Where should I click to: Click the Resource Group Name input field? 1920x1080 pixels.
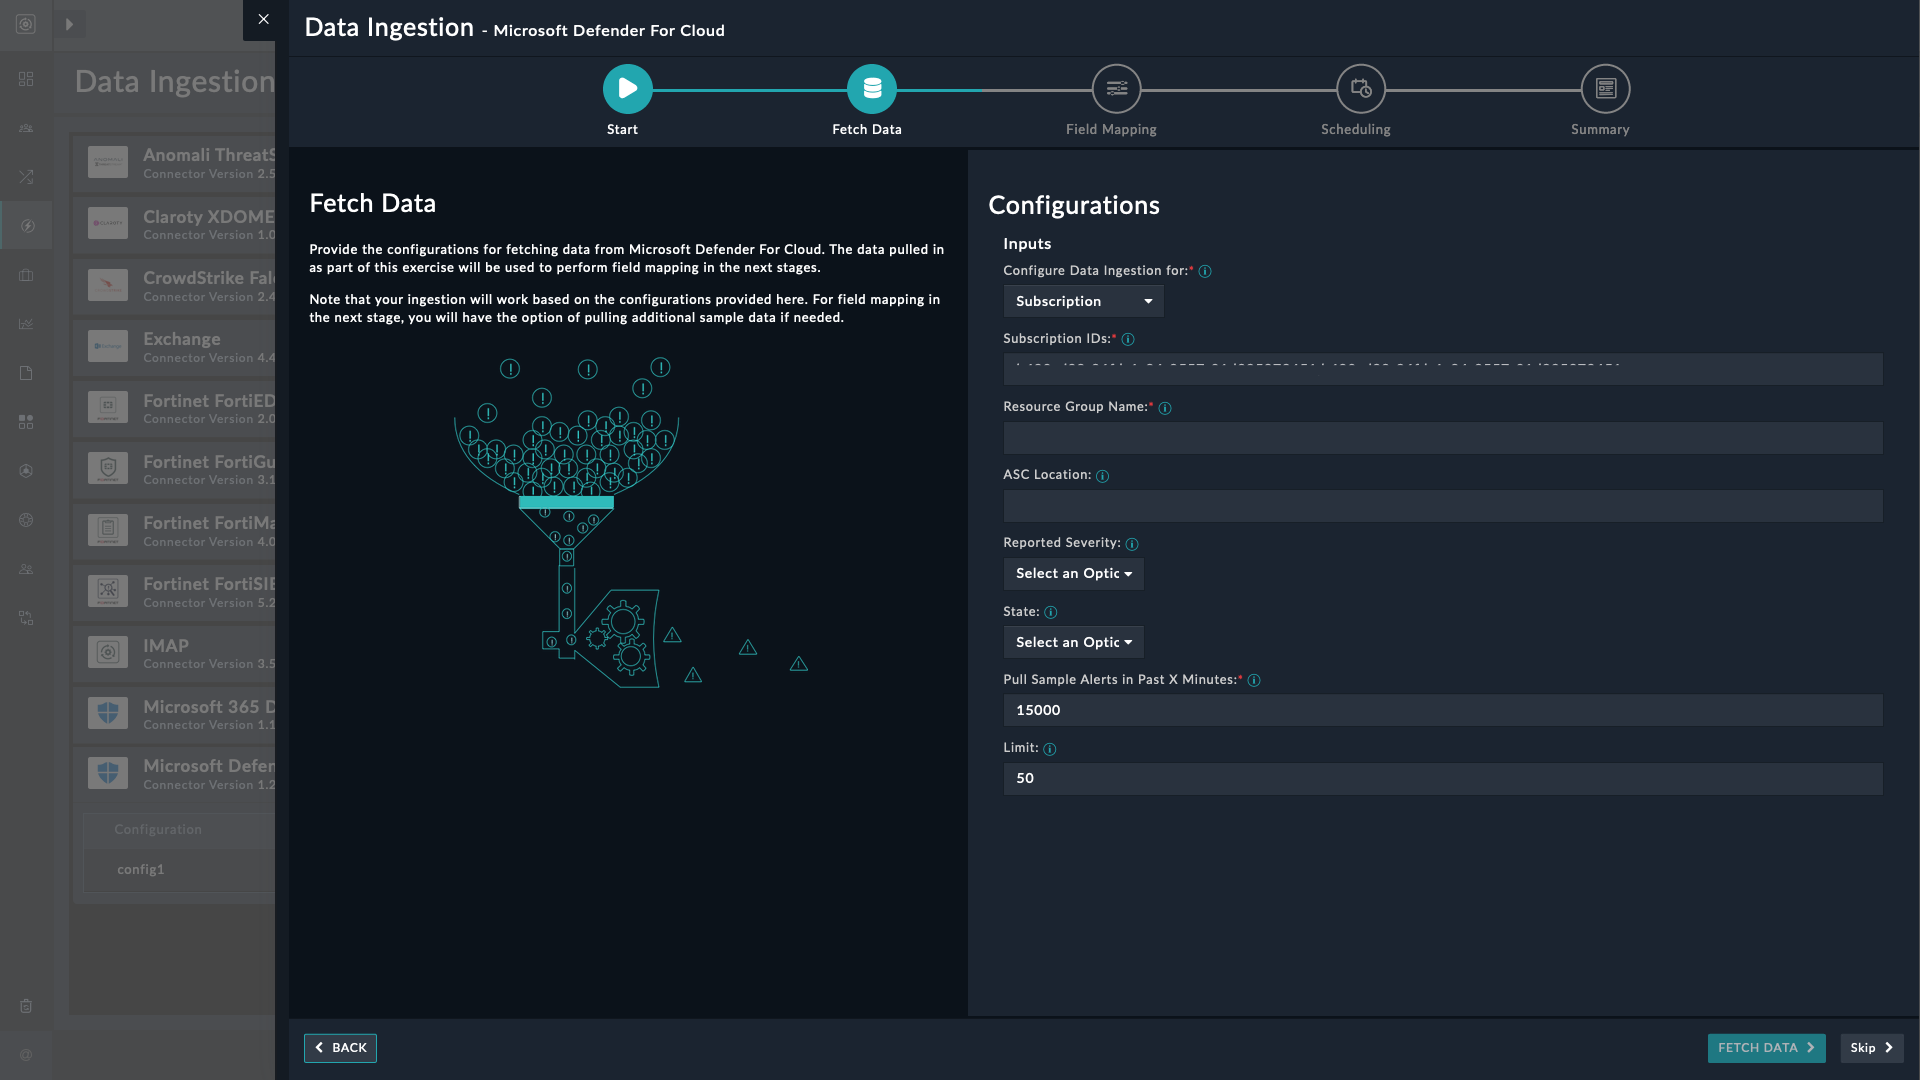coord(1442,438)
